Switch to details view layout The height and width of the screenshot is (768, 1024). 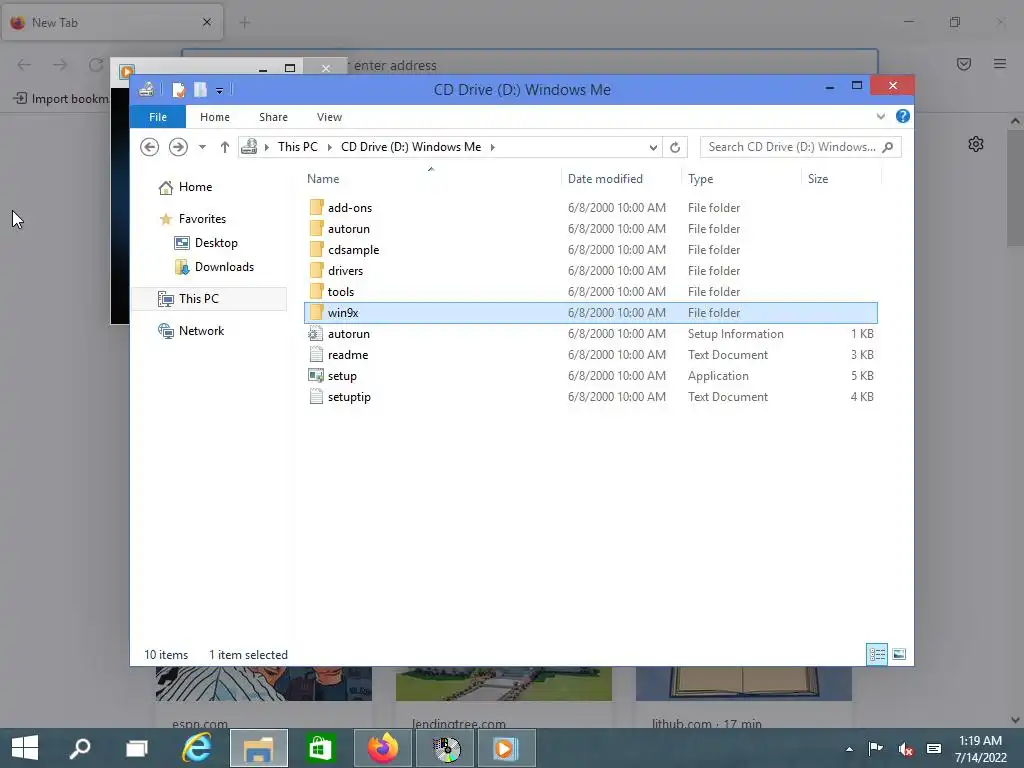876,654
